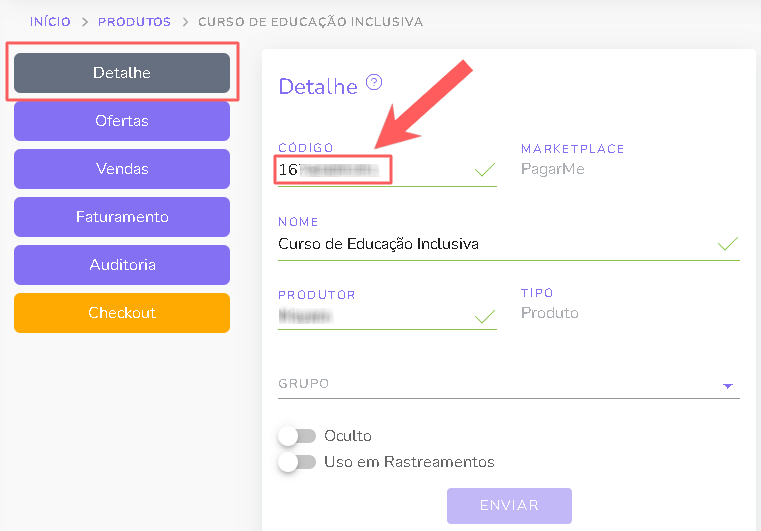Click the chevron after Início breadcrumb
Image resolution: width=761 pixels, height=531 pixels.
(x=85, y=22)
